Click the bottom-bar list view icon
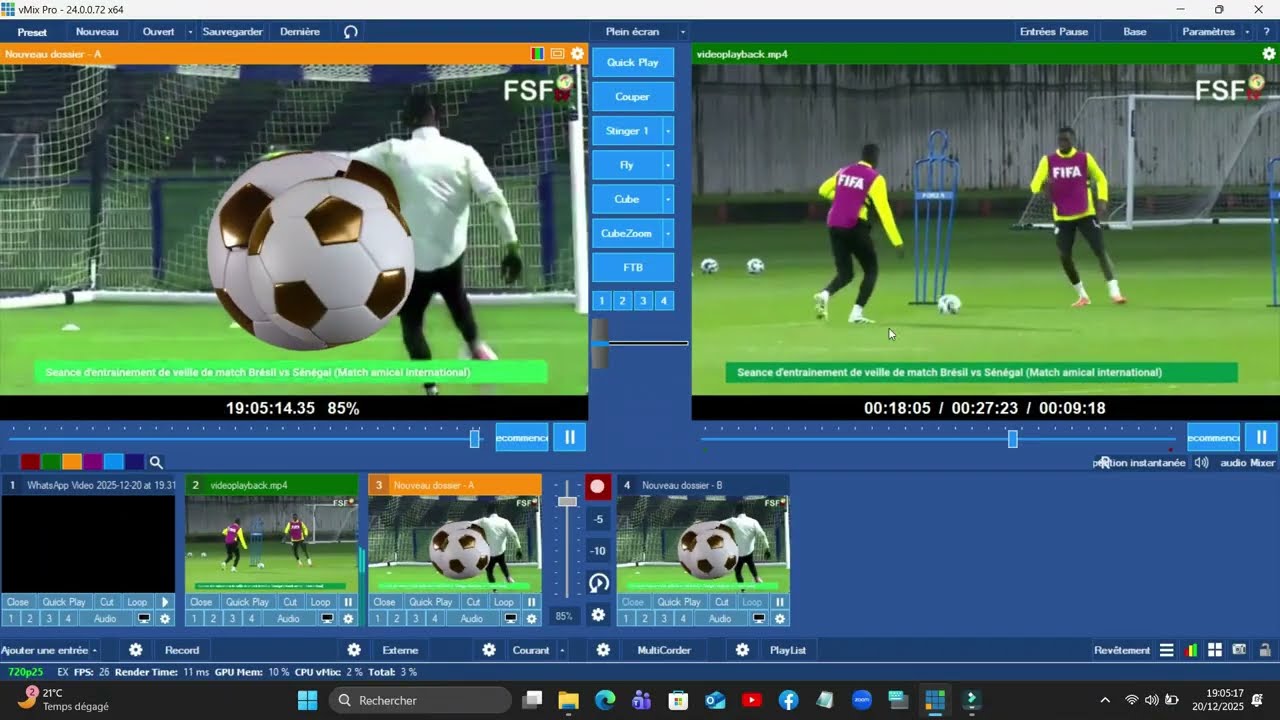Screen dimensions: 1280x720 pyautogui.click(x=1166, y=650)
